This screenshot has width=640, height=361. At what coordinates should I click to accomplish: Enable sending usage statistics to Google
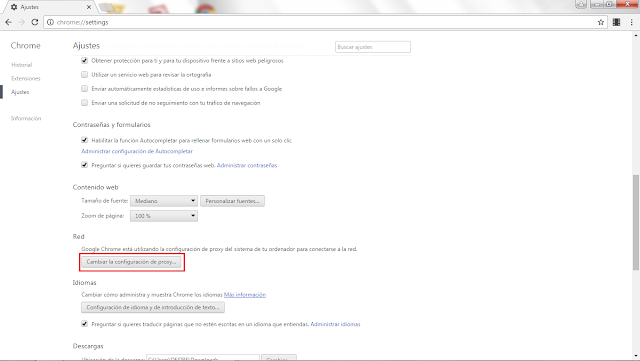click(84, 89)
